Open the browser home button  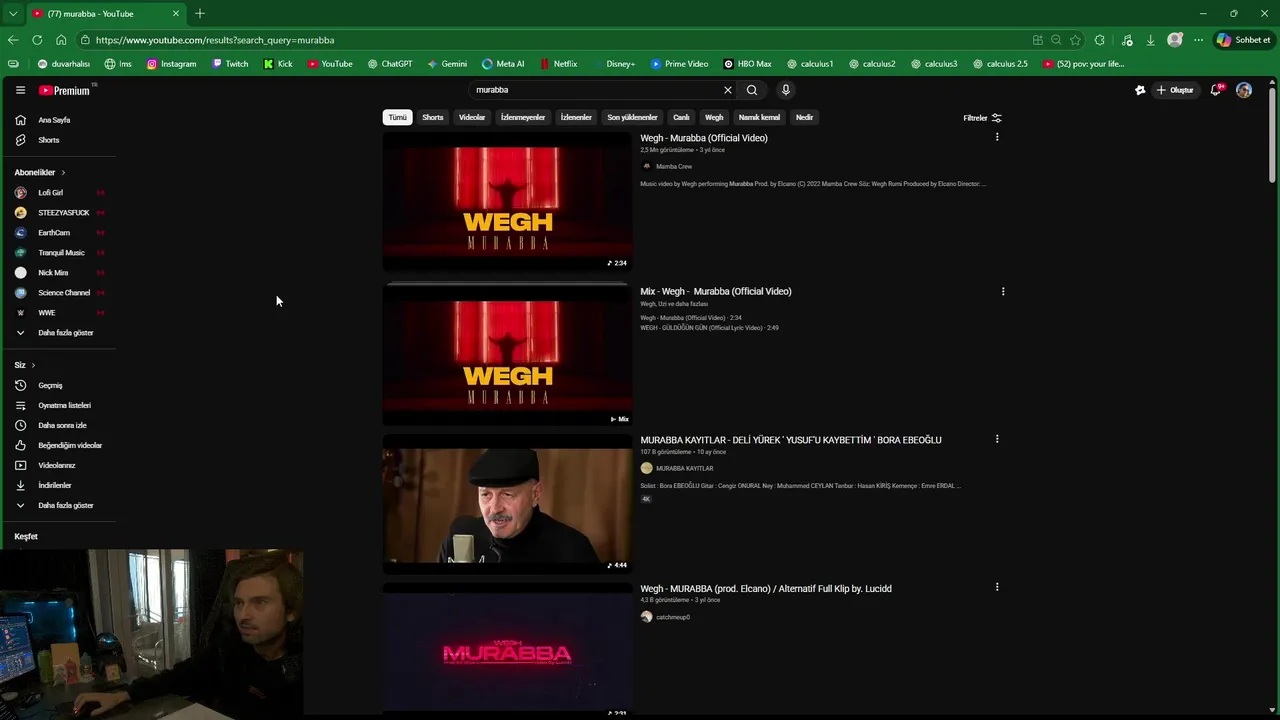61,40
